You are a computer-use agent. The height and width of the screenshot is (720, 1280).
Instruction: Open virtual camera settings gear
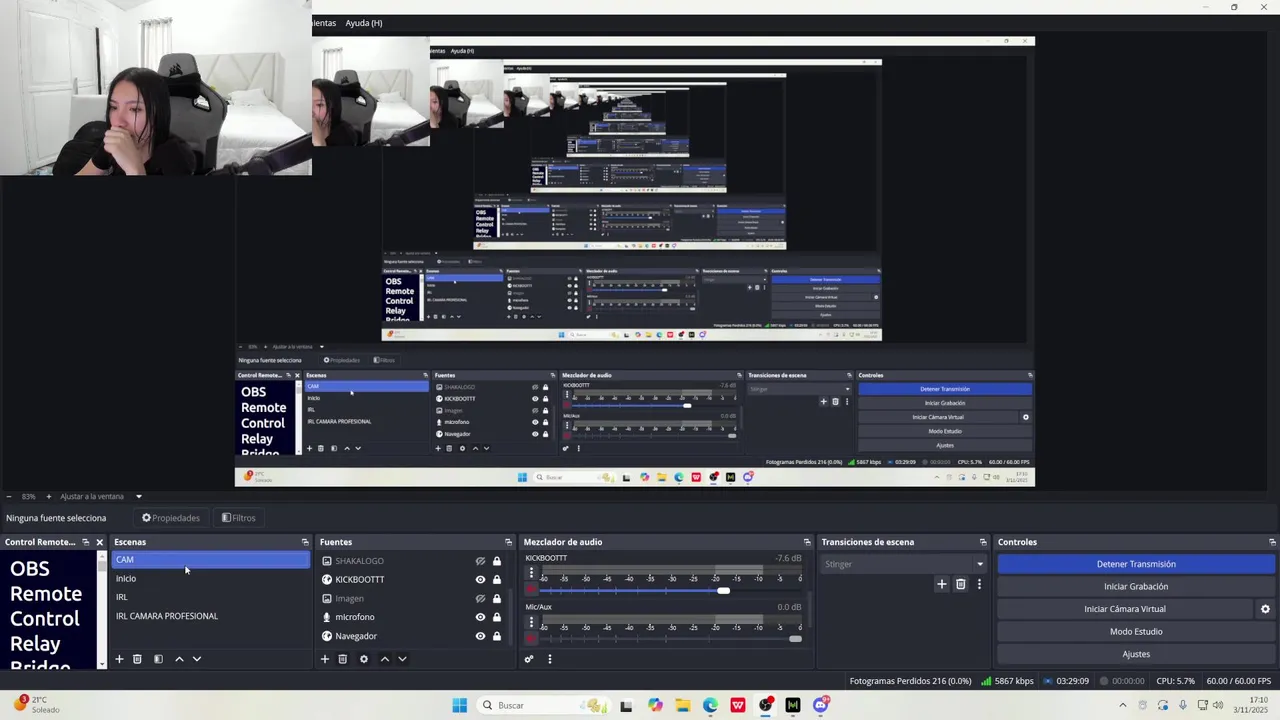1265,609
